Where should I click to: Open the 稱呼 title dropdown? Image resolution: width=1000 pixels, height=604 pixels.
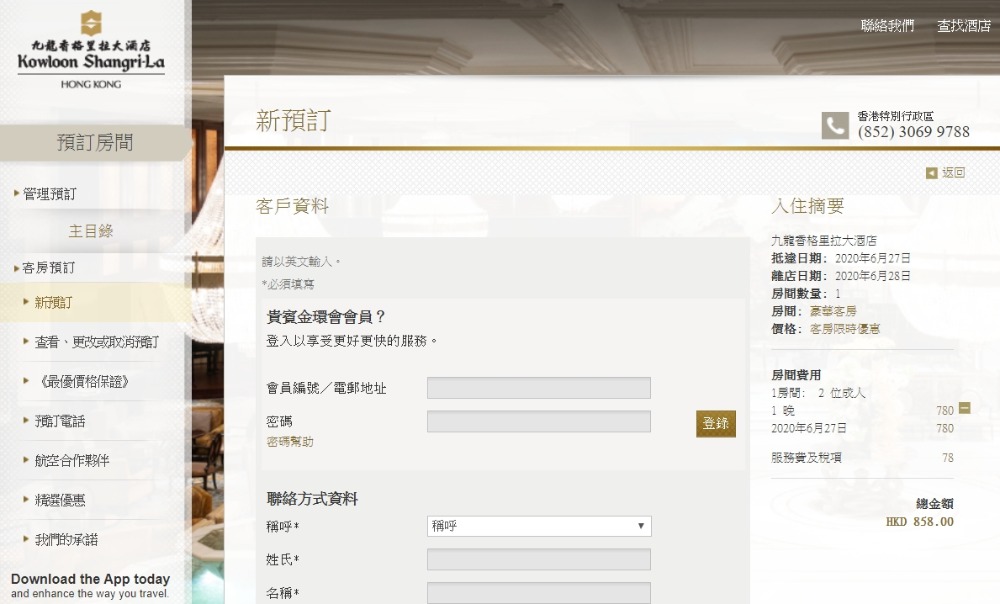538,526
